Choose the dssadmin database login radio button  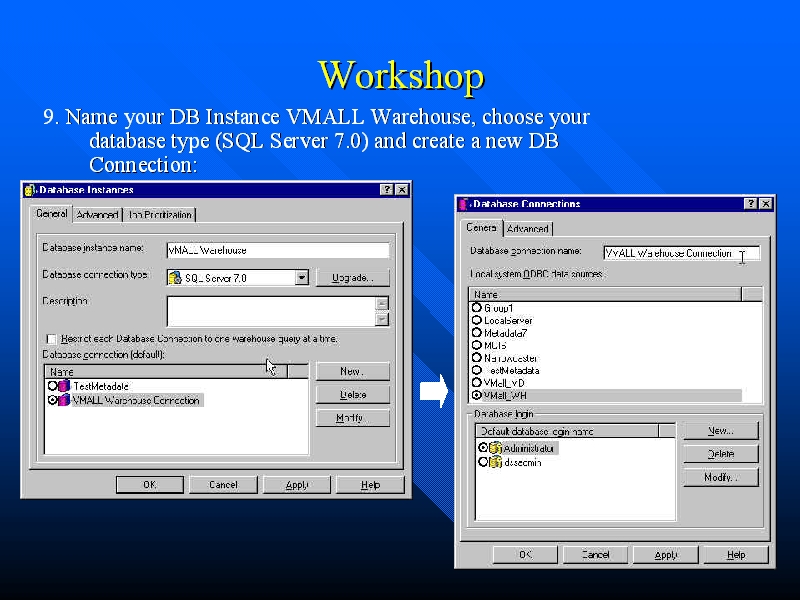point(483,462)
